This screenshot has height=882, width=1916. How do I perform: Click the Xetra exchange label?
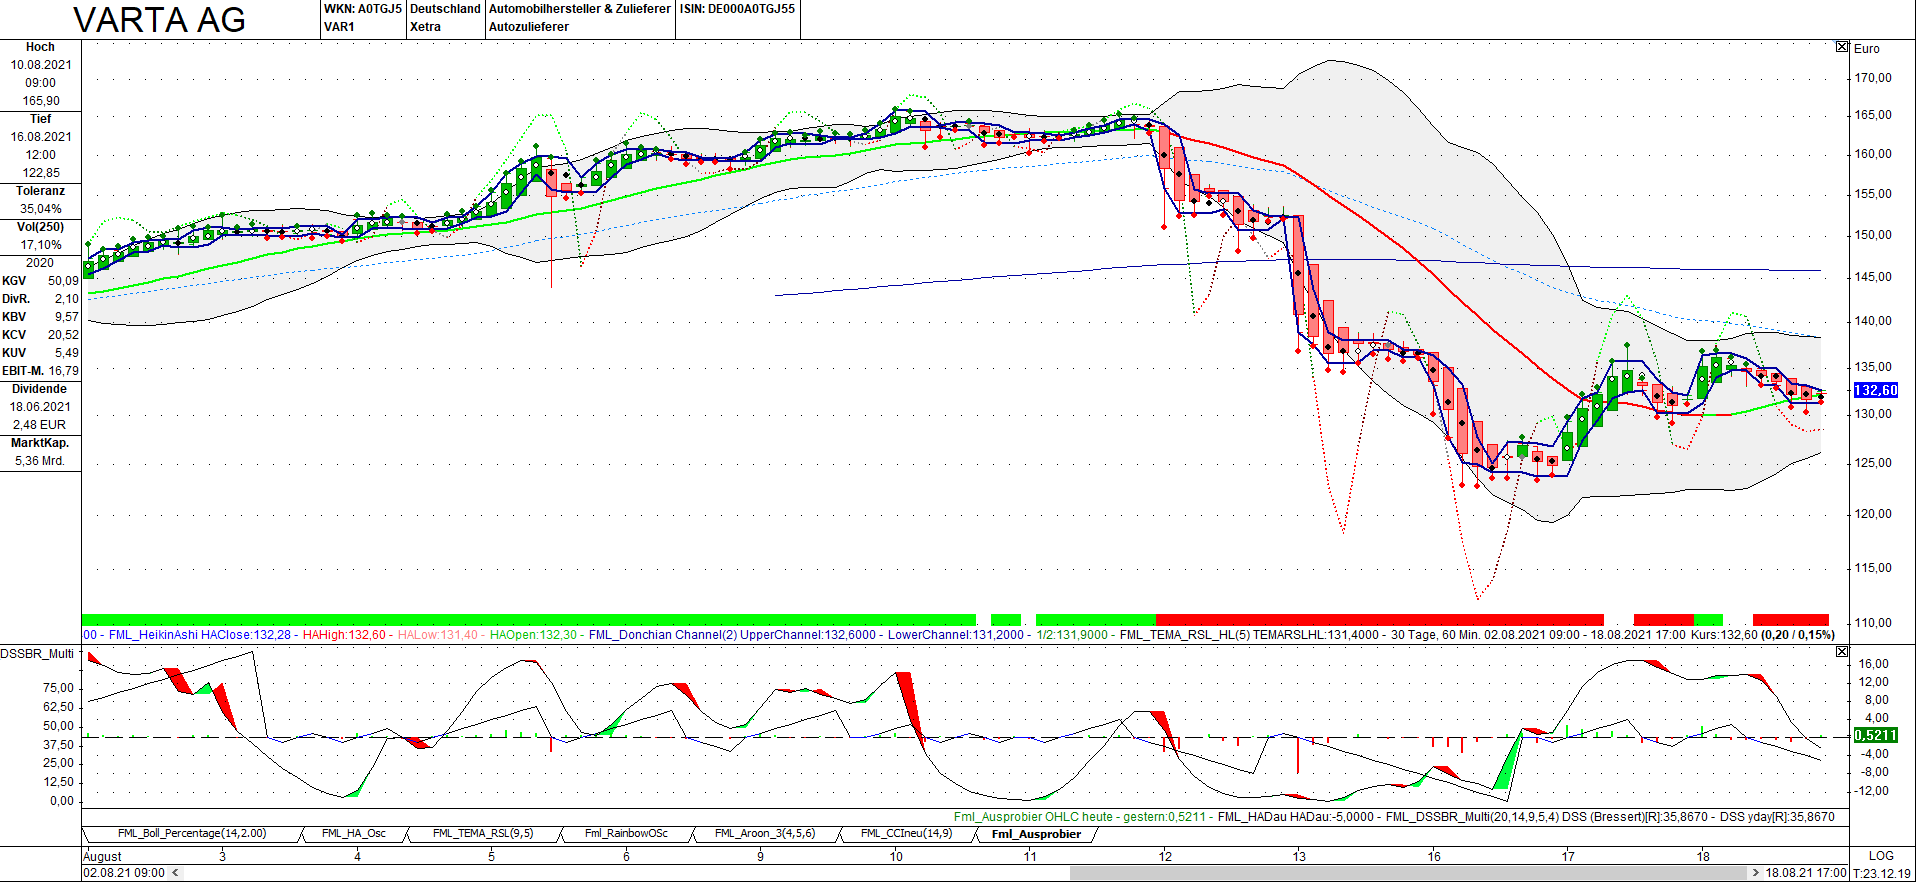(x=425, y=27)
